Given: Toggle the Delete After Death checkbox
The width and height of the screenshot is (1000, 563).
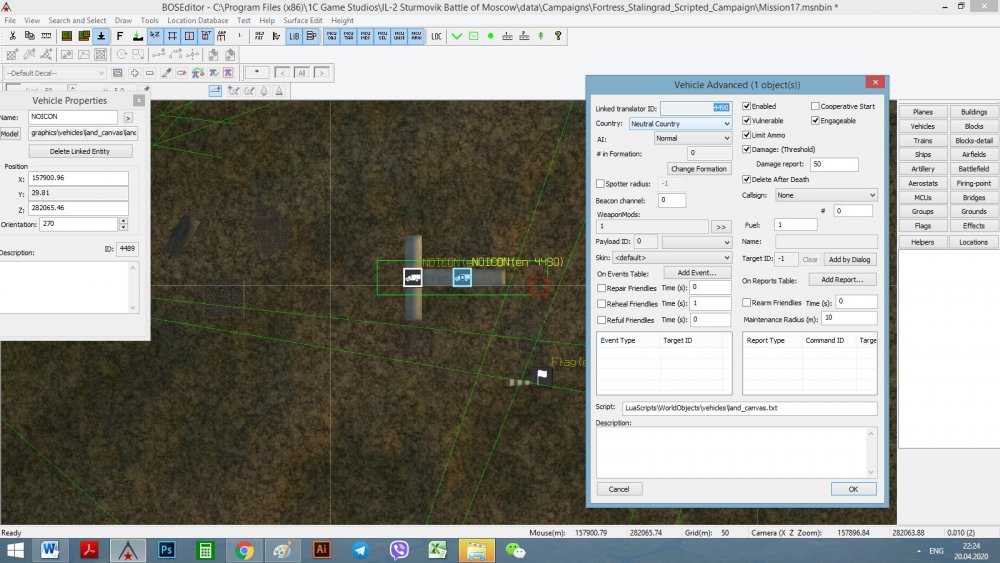Looking at the screenshot, I should point(746,179).
